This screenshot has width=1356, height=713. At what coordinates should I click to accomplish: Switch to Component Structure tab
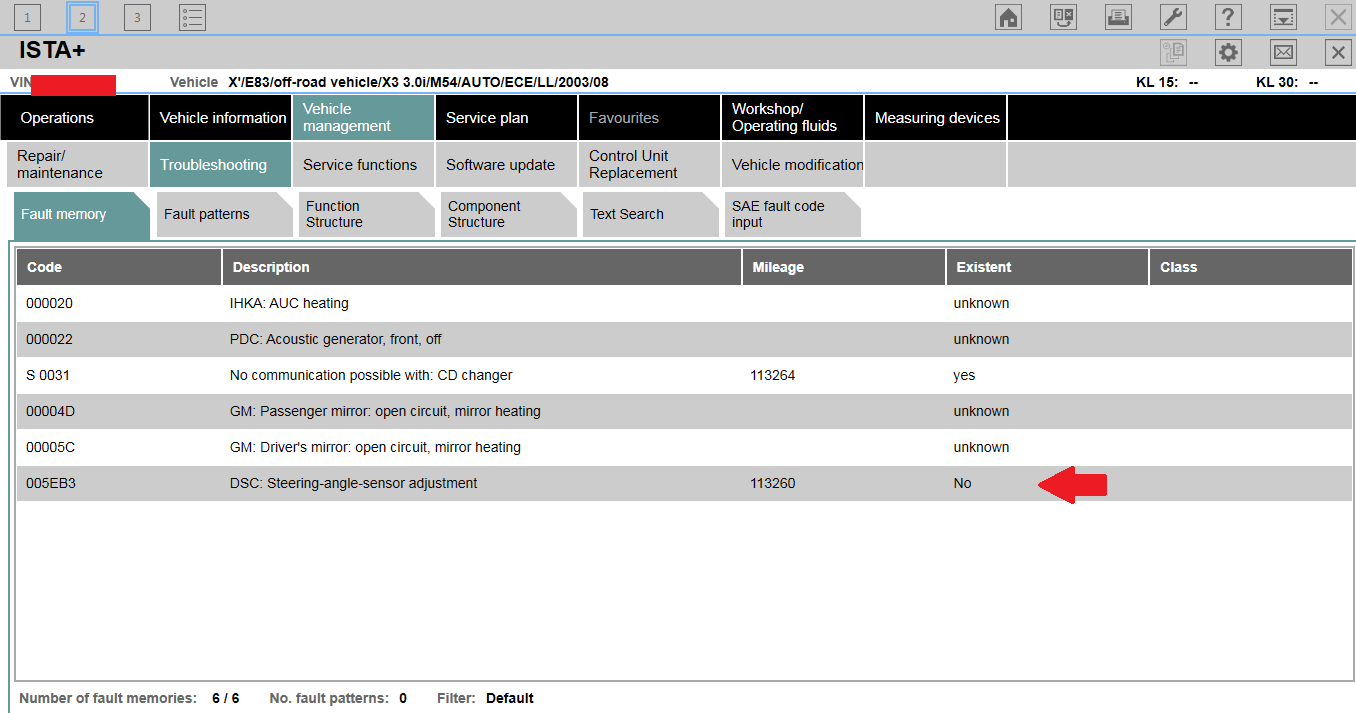509,214
